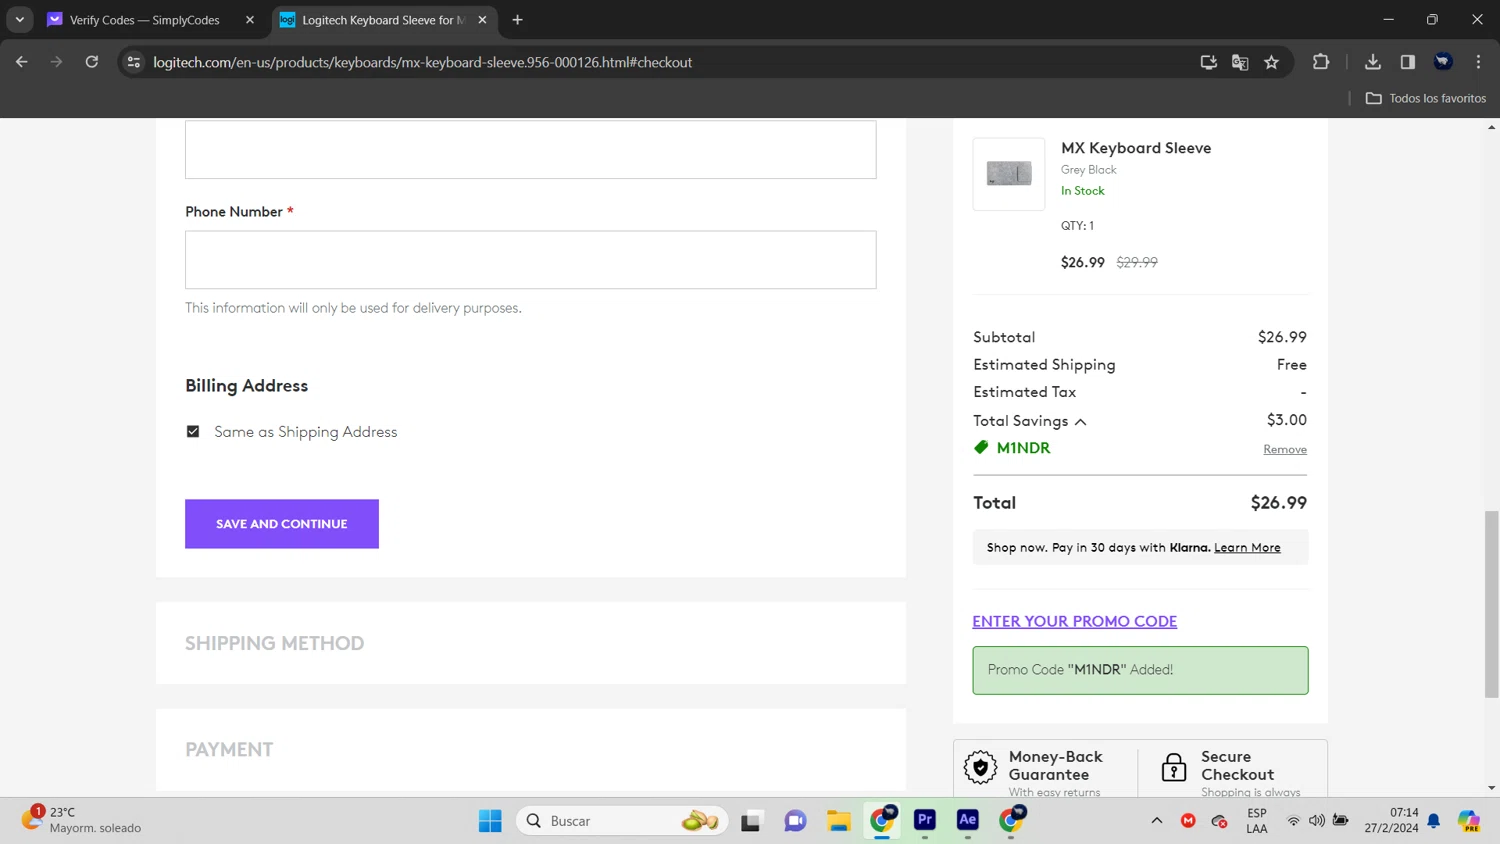Click the $3.00 total savings value
1500x844 pixels.
[1287, 420]
